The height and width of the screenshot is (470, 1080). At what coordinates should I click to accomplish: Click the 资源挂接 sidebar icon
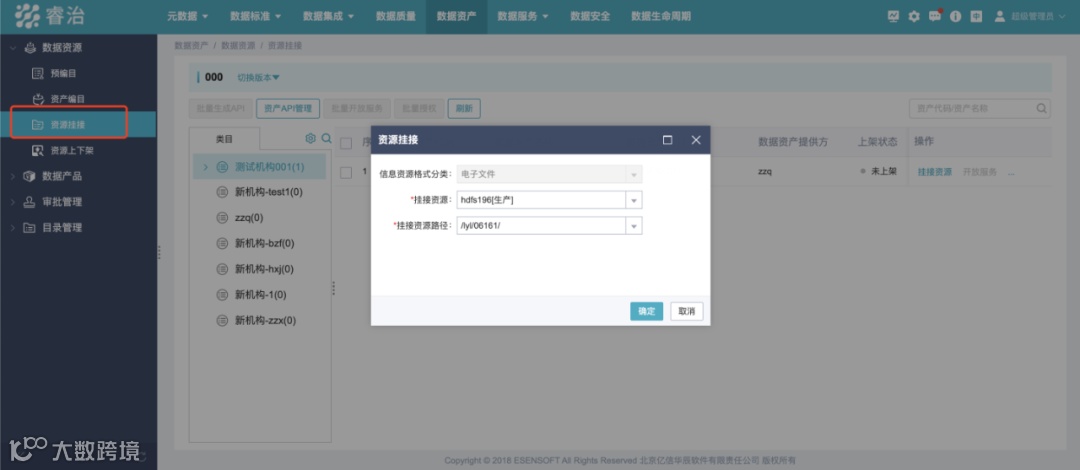(x=39, y=125)
